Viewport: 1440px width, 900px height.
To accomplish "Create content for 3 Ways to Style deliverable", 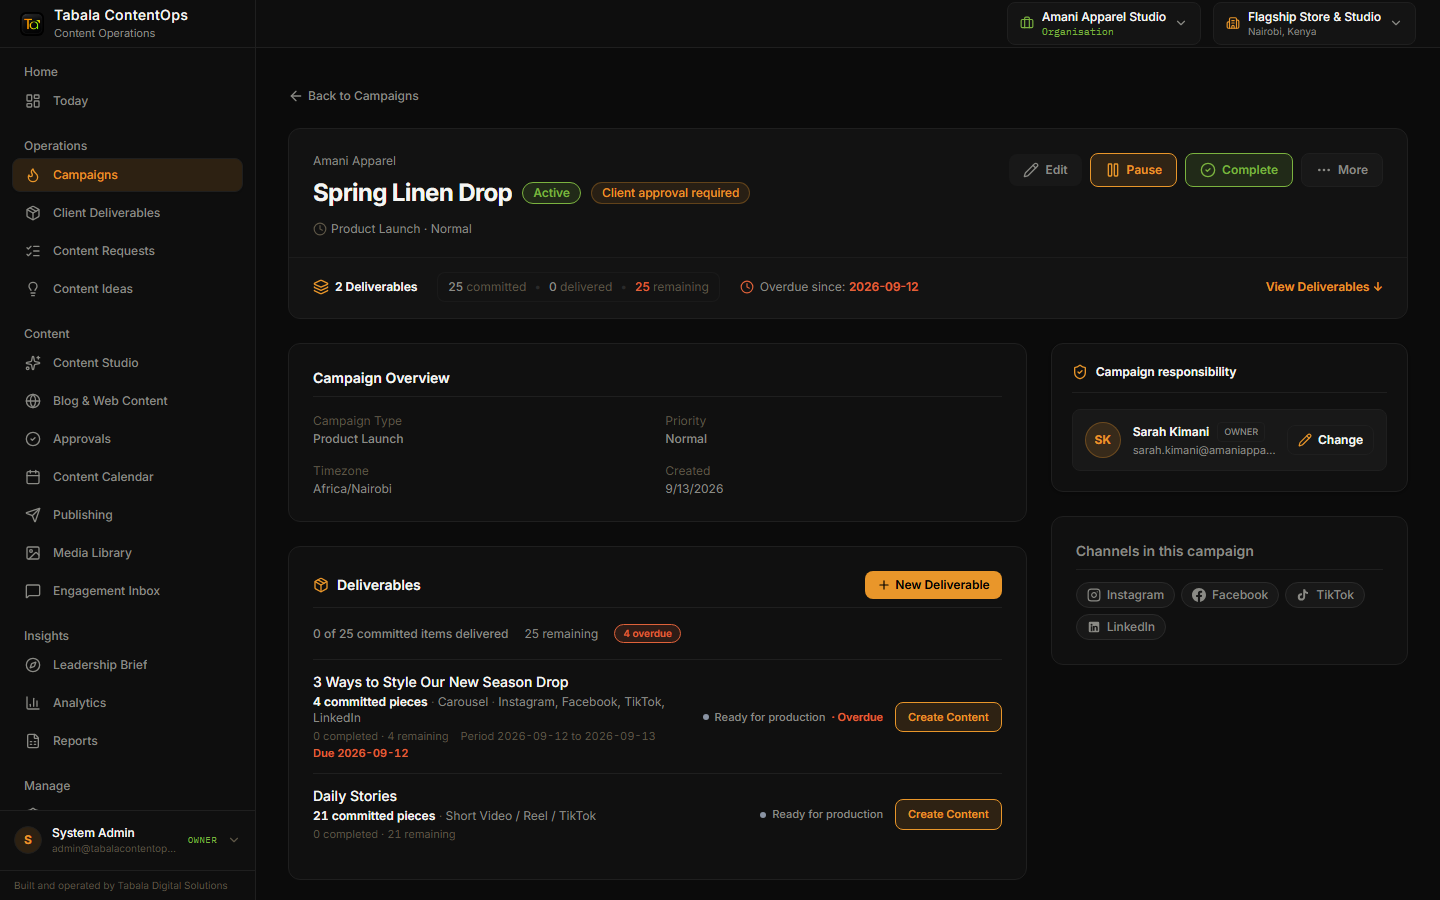I will [948, 717].
